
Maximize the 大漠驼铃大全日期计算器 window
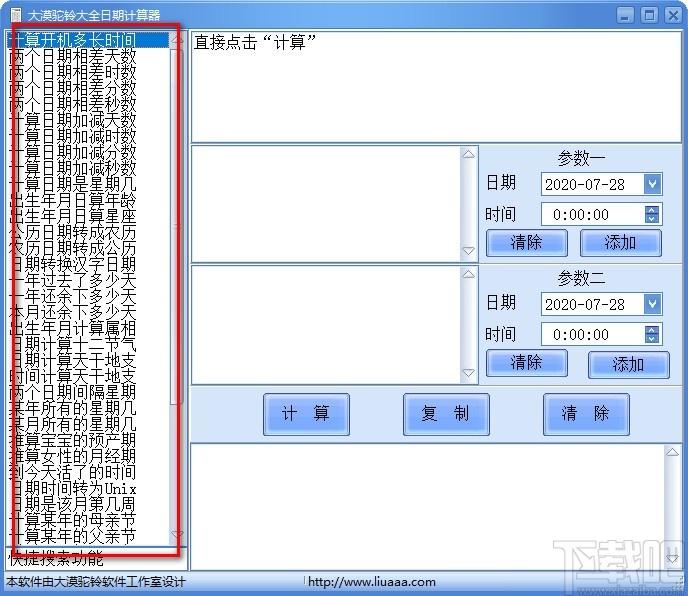pos(649,15)
